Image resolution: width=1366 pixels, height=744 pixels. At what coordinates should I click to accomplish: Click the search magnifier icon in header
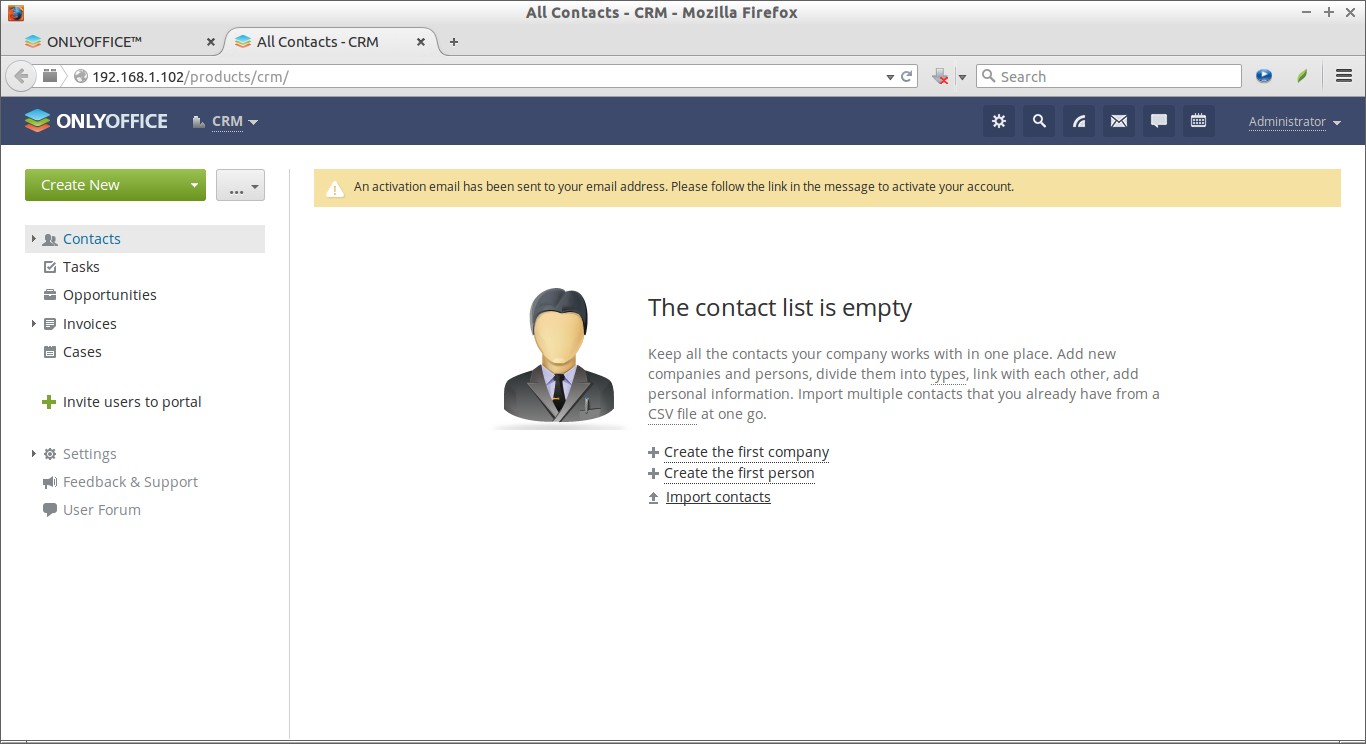1039,121
